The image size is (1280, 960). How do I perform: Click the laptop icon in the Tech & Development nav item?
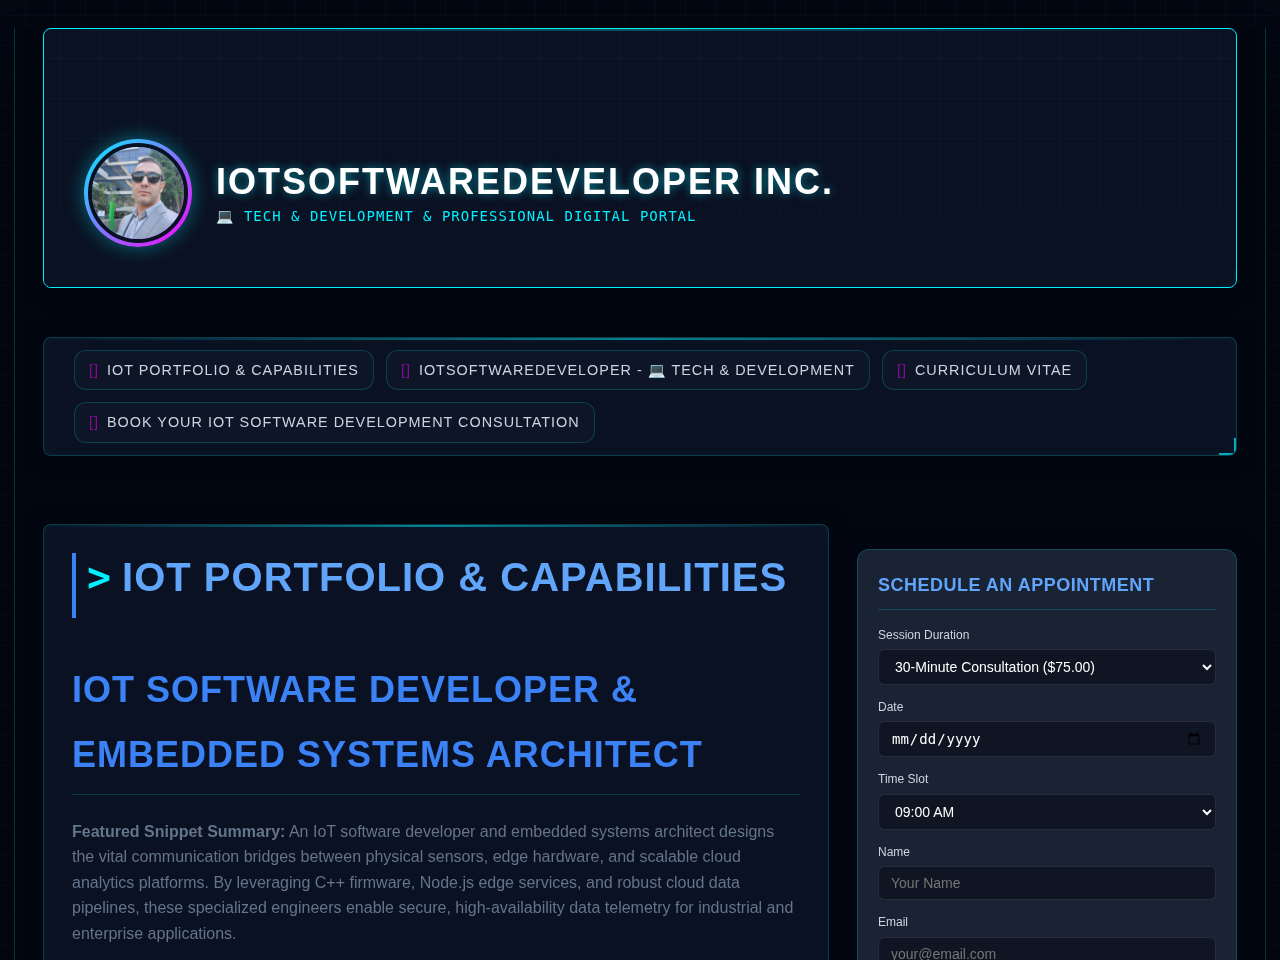(657, 370)
